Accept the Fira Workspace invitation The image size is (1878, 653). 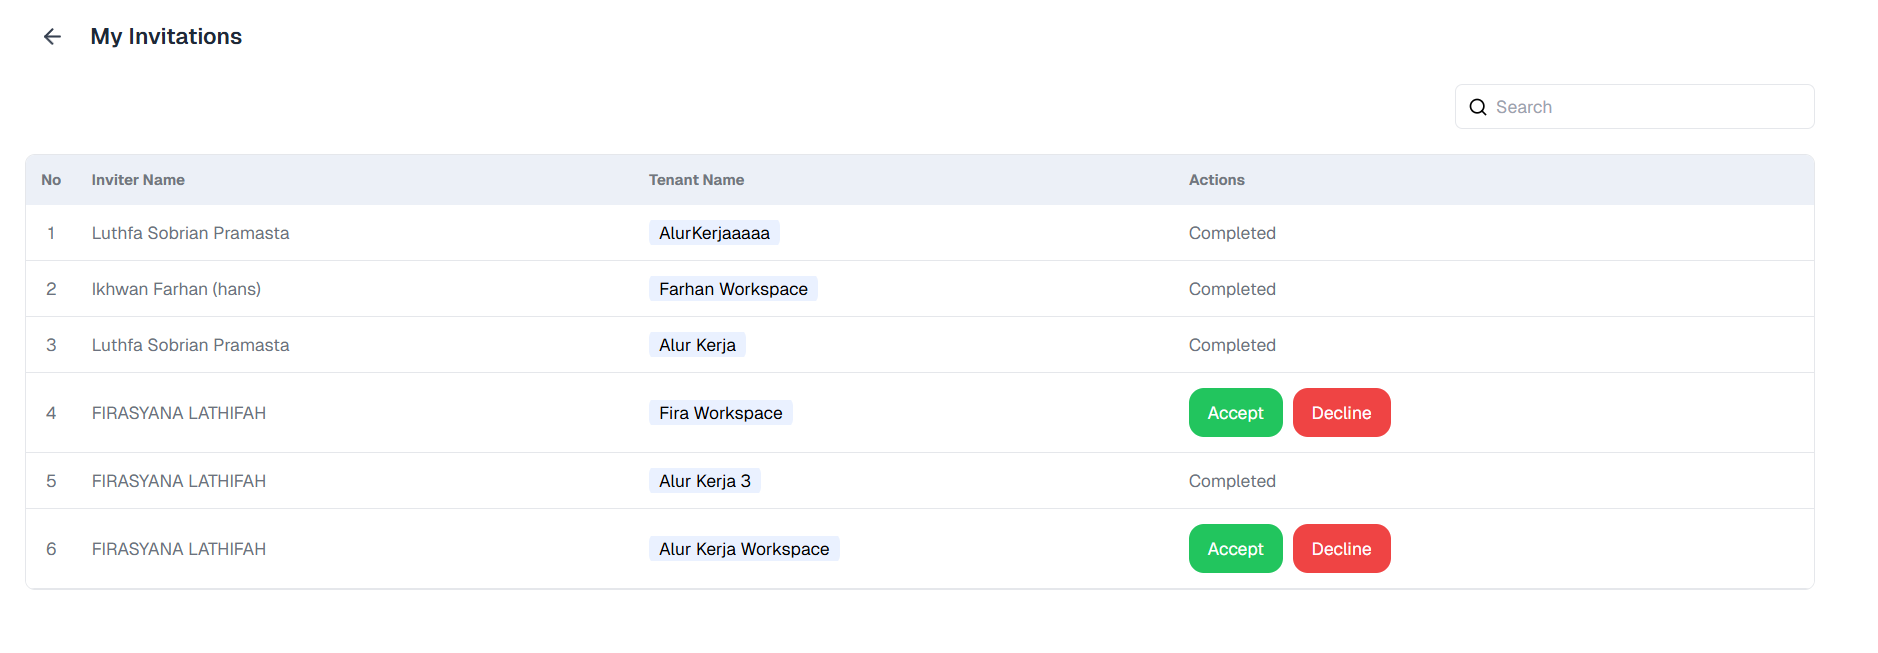click(1235, 412)
